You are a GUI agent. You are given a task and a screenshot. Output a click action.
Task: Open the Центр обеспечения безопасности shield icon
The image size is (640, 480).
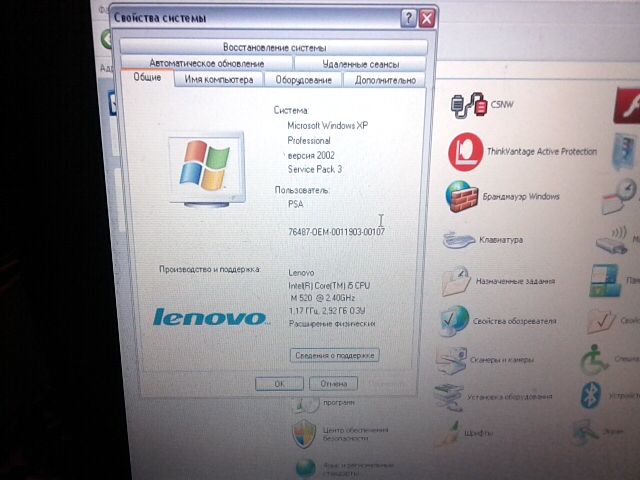(x=304, y=434)
